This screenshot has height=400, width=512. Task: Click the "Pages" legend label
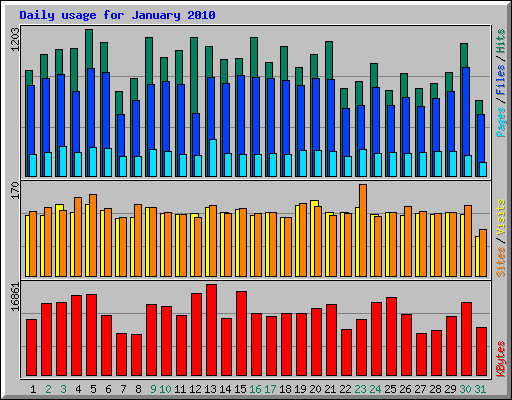click(500, 122)
